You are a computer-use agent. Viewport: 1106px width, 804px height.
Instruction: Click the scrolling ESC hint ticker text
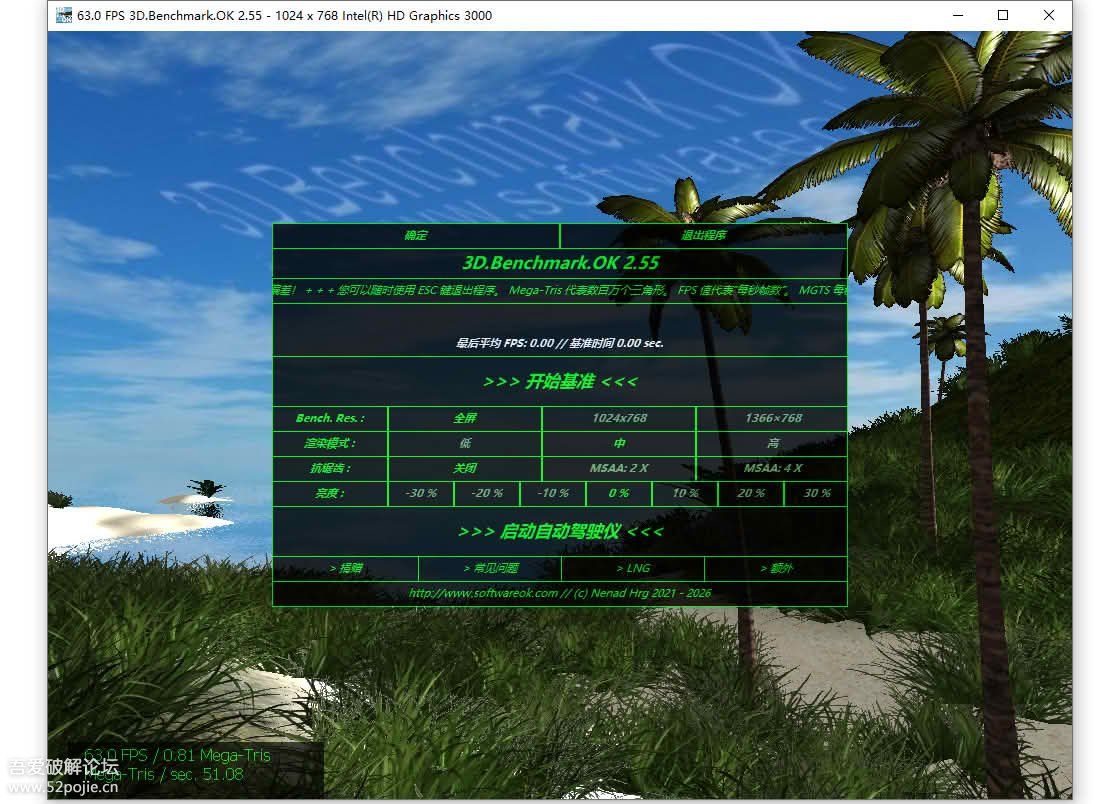tap(560, 291)
